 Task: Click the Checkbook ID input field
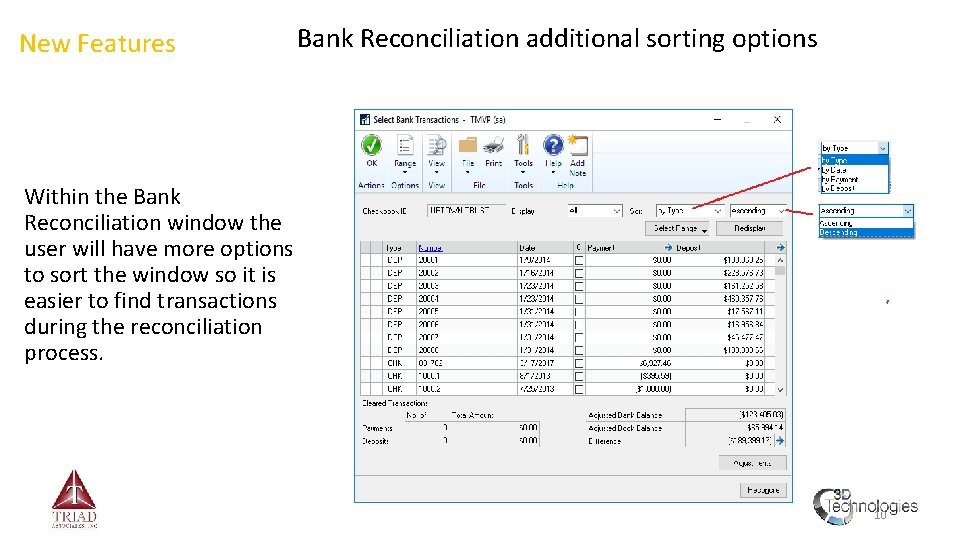pyautogui.click(x=466, y=211)
